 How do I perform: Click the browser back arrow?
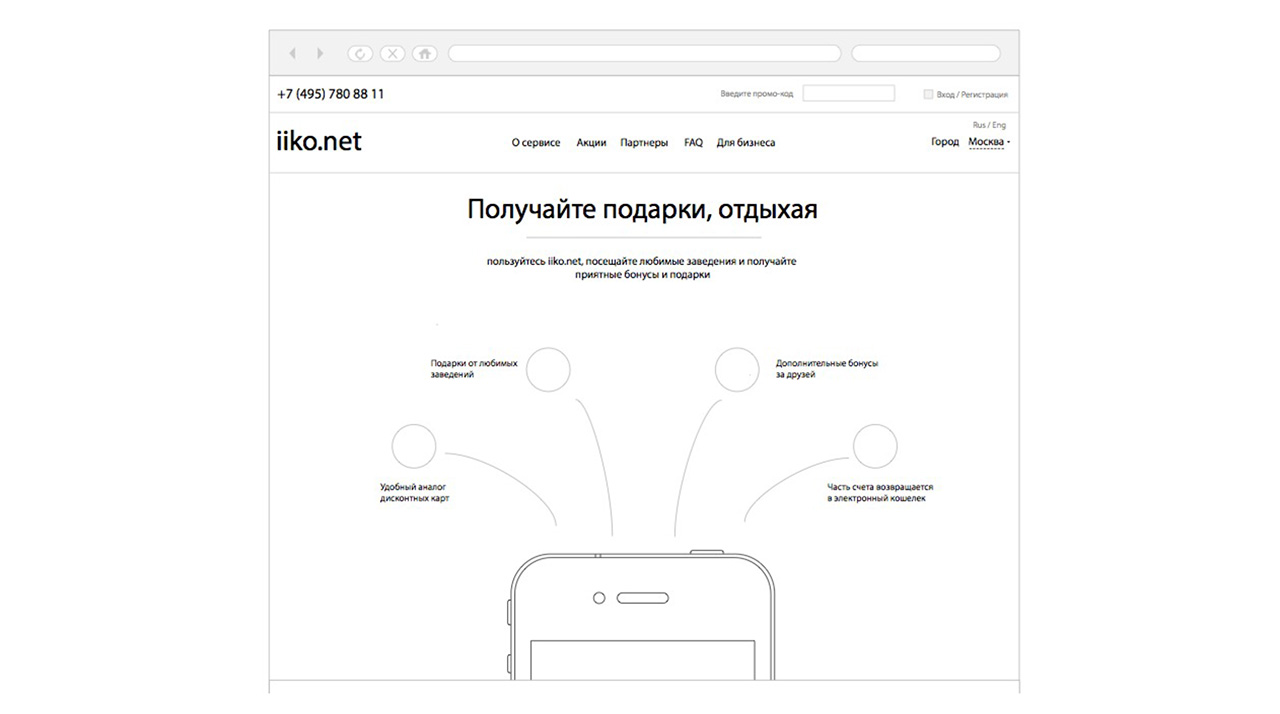click(x=292, y=53)
